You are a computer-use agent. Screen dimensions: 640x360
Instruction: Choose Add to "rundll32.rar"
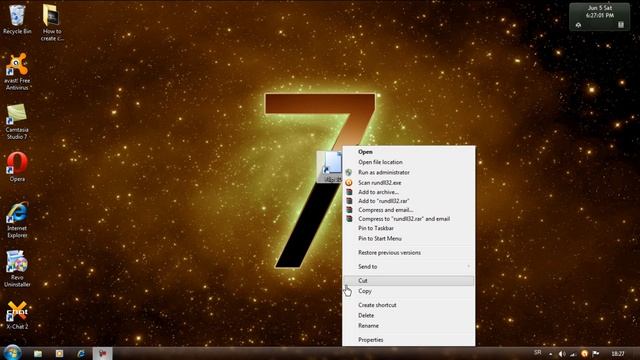coord(409,201)
